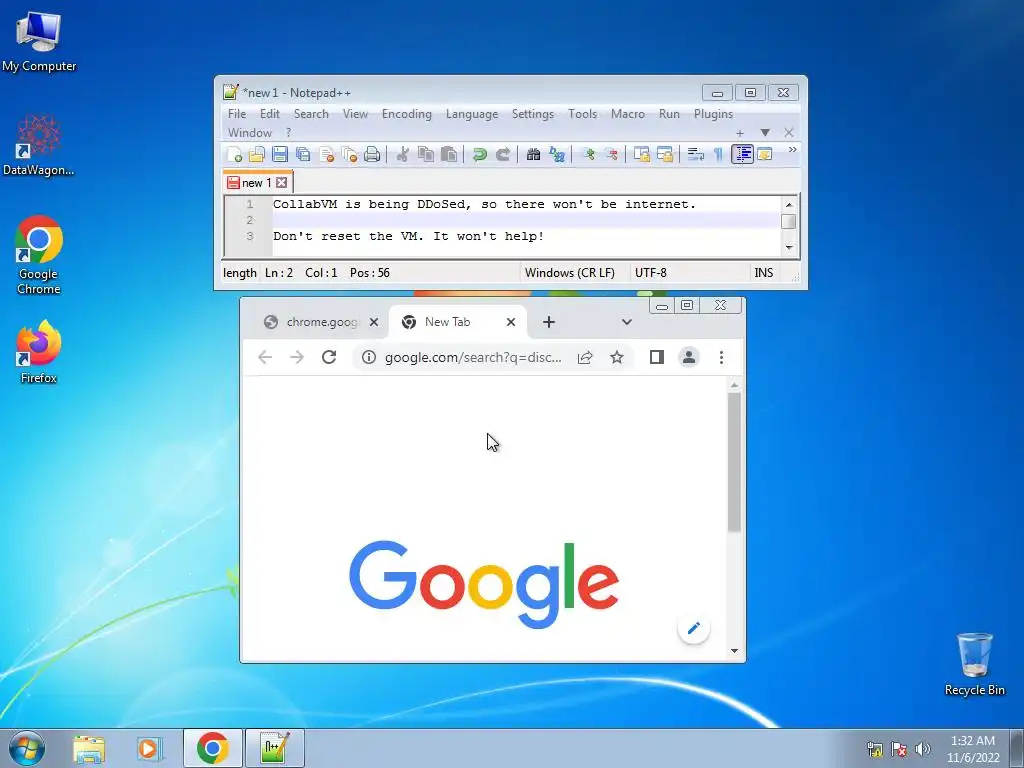The width and height of the screenshot is (1024, 768).
Task: Open the Encoding menu
Action: pyautogui.click(x=406, y=114)
